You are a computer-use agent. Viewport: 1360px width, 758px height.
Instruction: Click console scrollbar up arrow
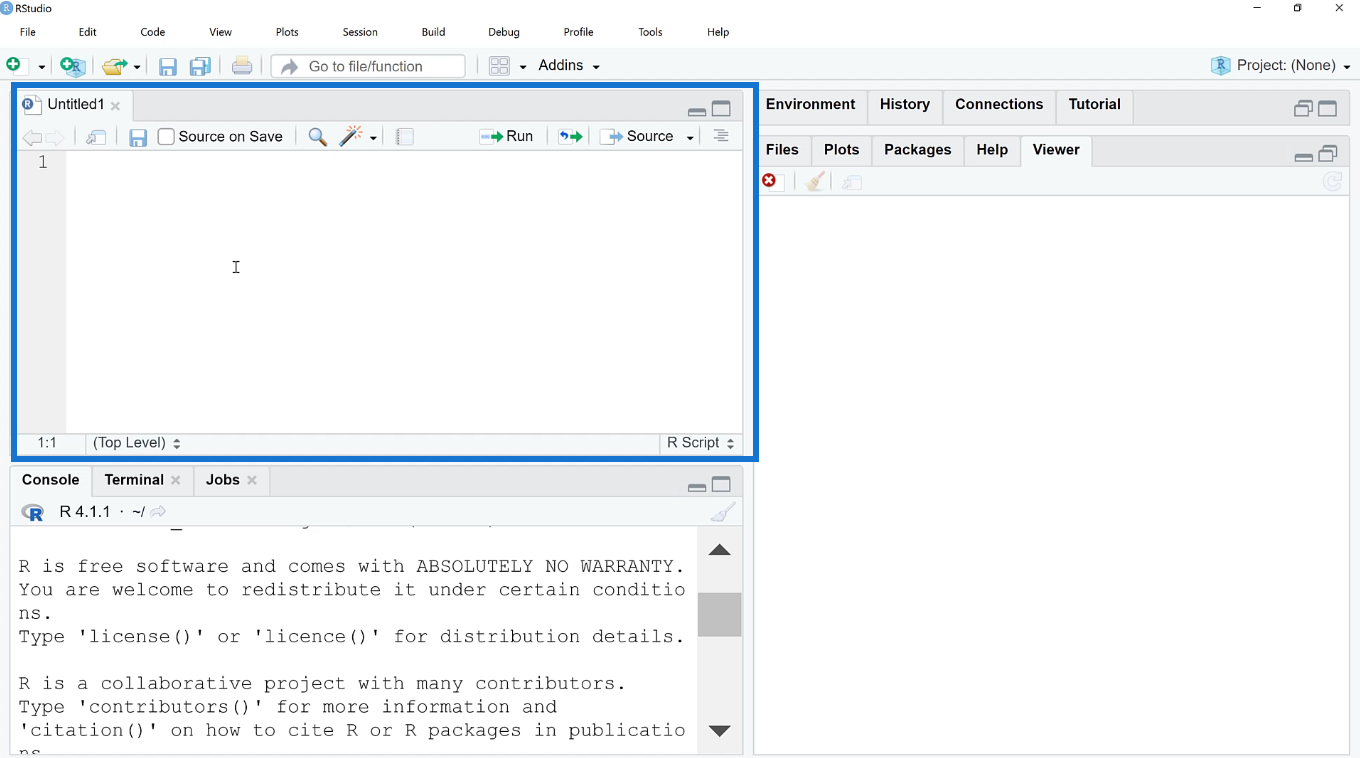point(719,550)
